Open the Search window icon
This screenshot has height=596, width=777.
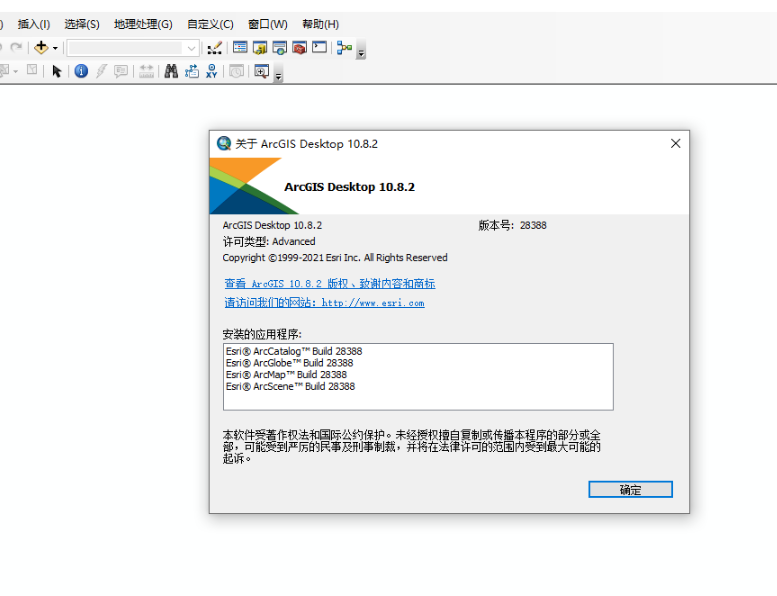tap(279, 48)
